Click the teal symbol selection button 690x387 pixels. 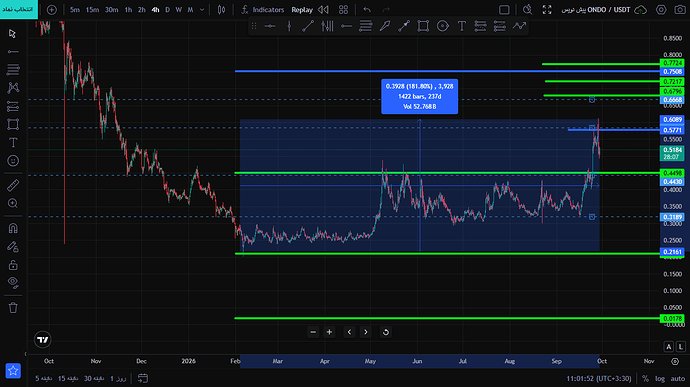pos(19,9)
